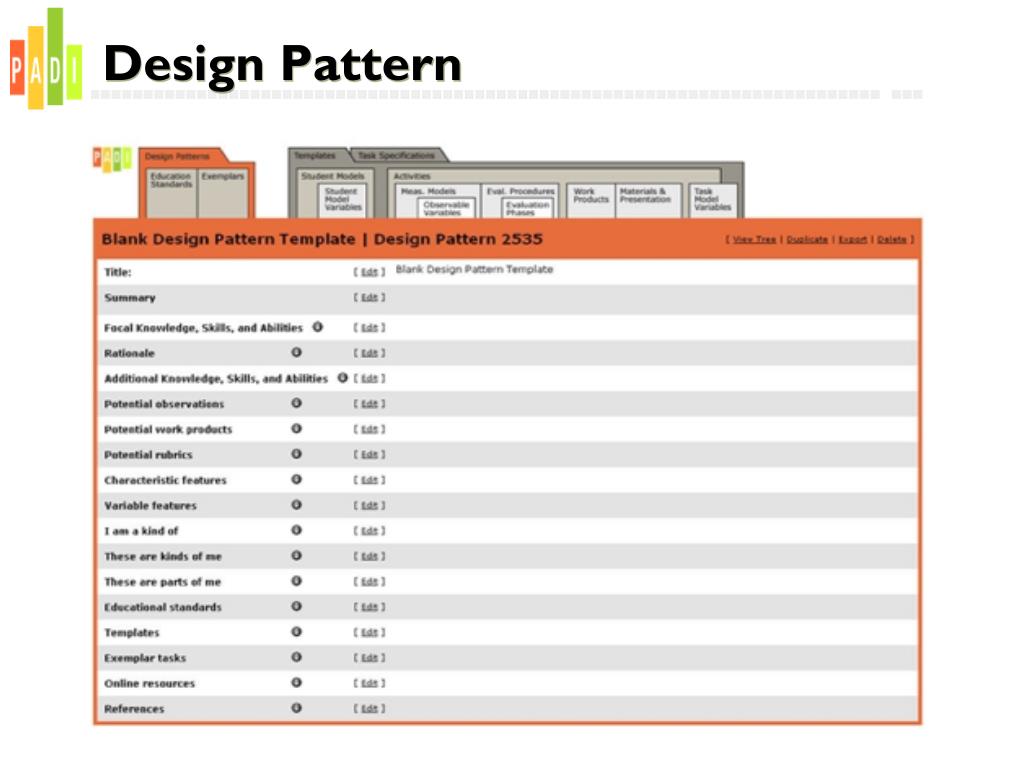The height and width of the screenshot is (768, 1024).
Task: Open Eval. Procedures navigation box
Action: [x=520, y=191]
